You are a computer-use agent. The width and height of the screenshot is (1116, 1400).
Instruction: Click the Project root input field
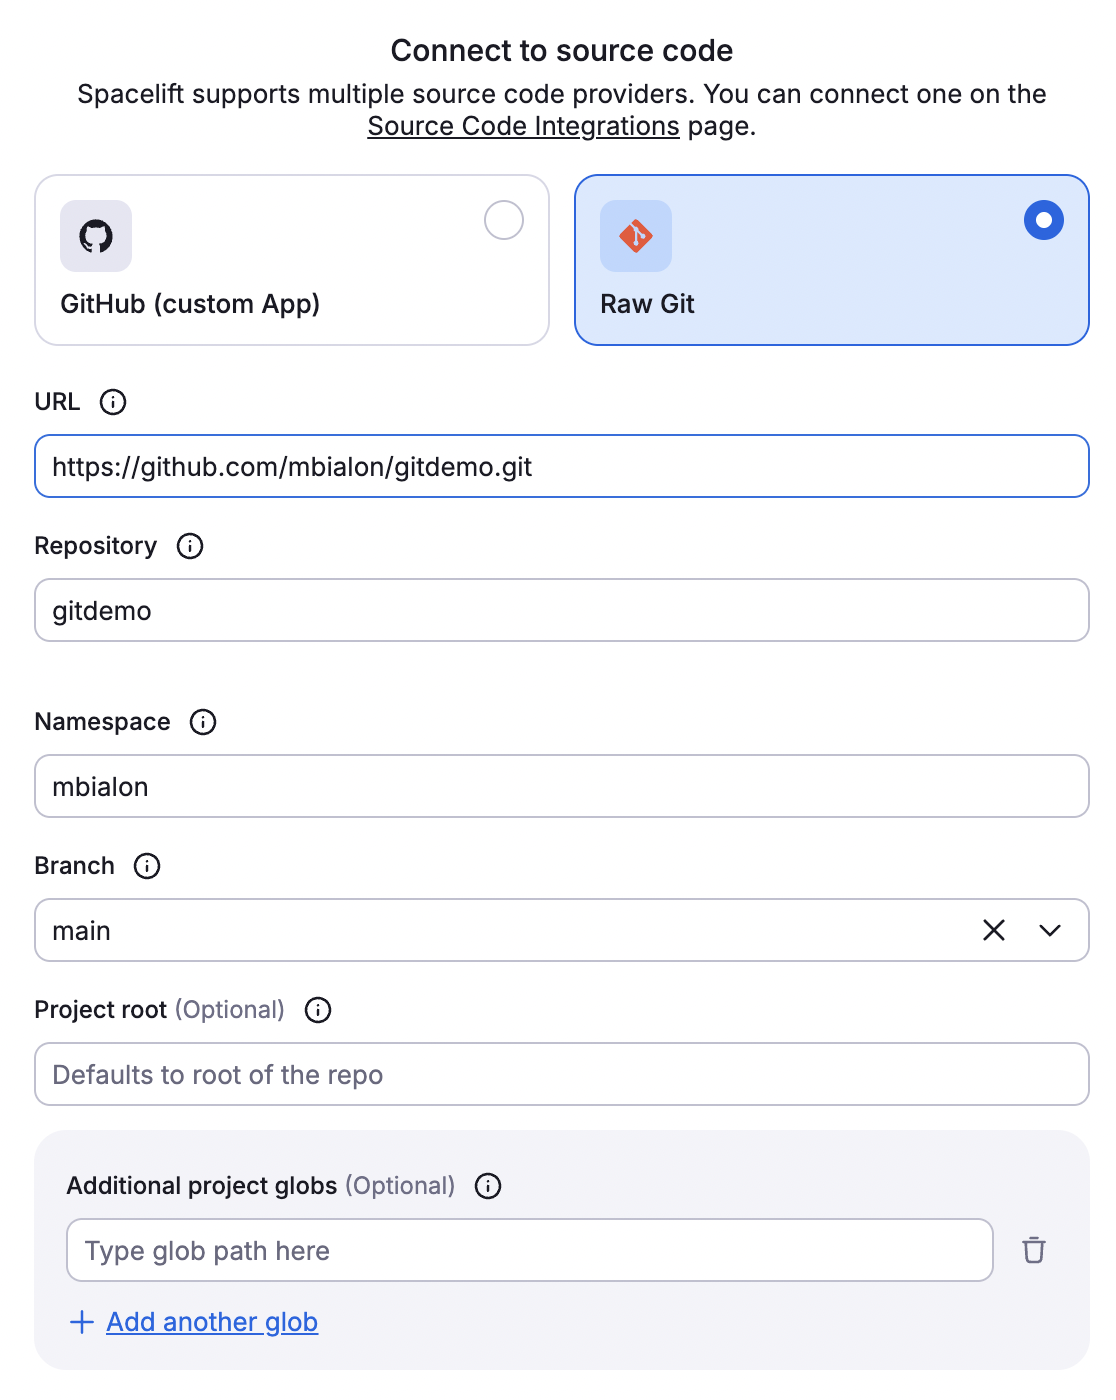point(562,1074)
